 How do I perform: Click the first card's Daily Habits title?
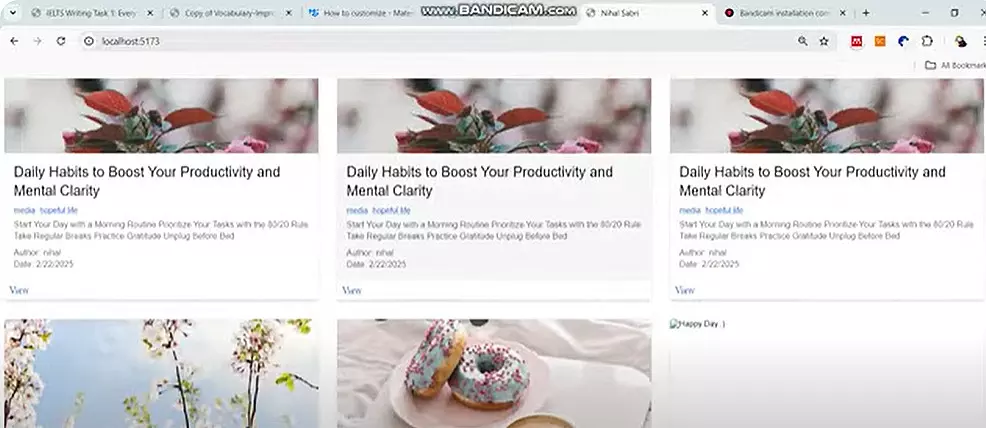(147, 181)
